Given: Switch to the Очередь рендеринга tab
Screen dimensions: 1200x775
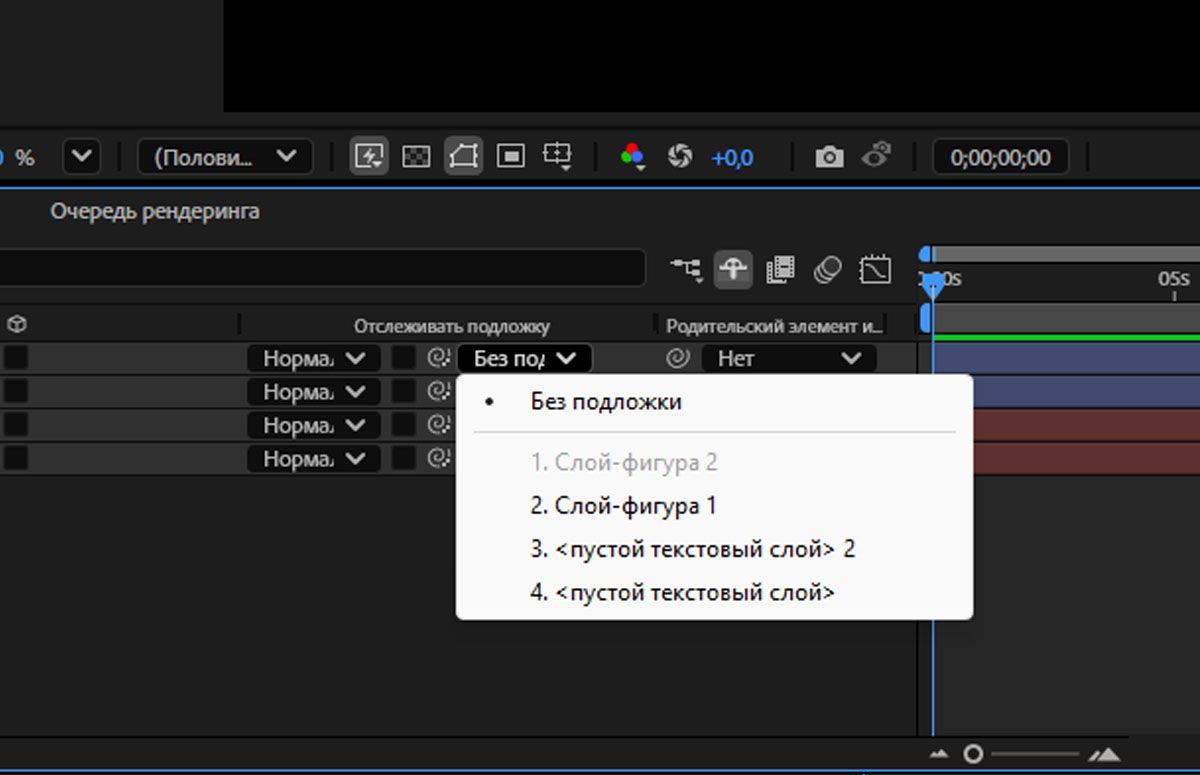Looking at the screenshot, I should tap(155, 212).
